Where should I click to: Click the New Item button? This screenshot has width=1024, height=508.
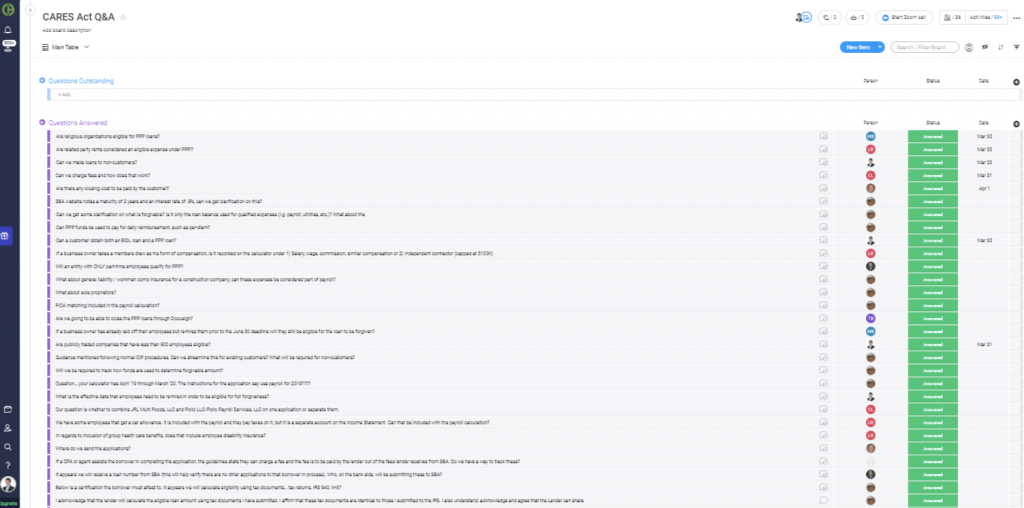[x=857, y=47]
